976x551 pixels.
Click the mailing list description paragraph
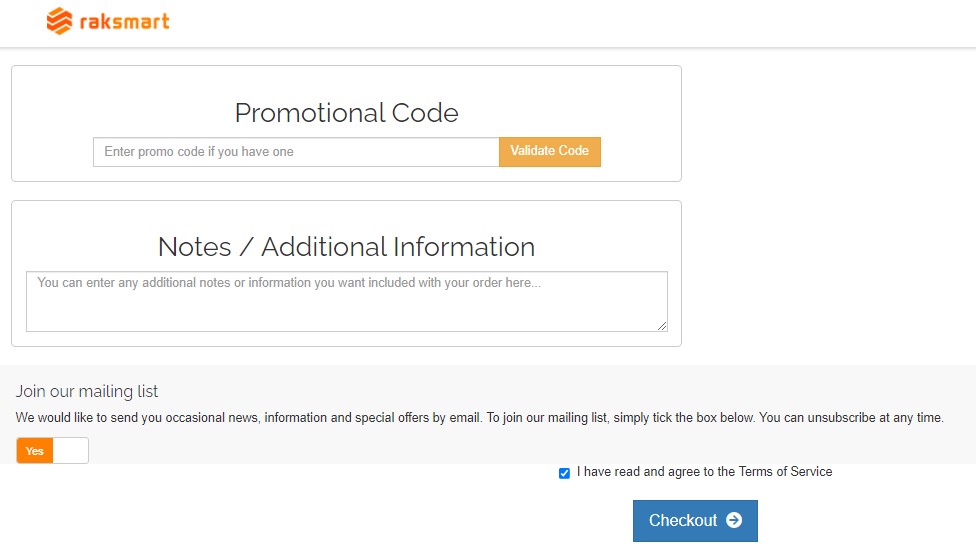point(480,418)
